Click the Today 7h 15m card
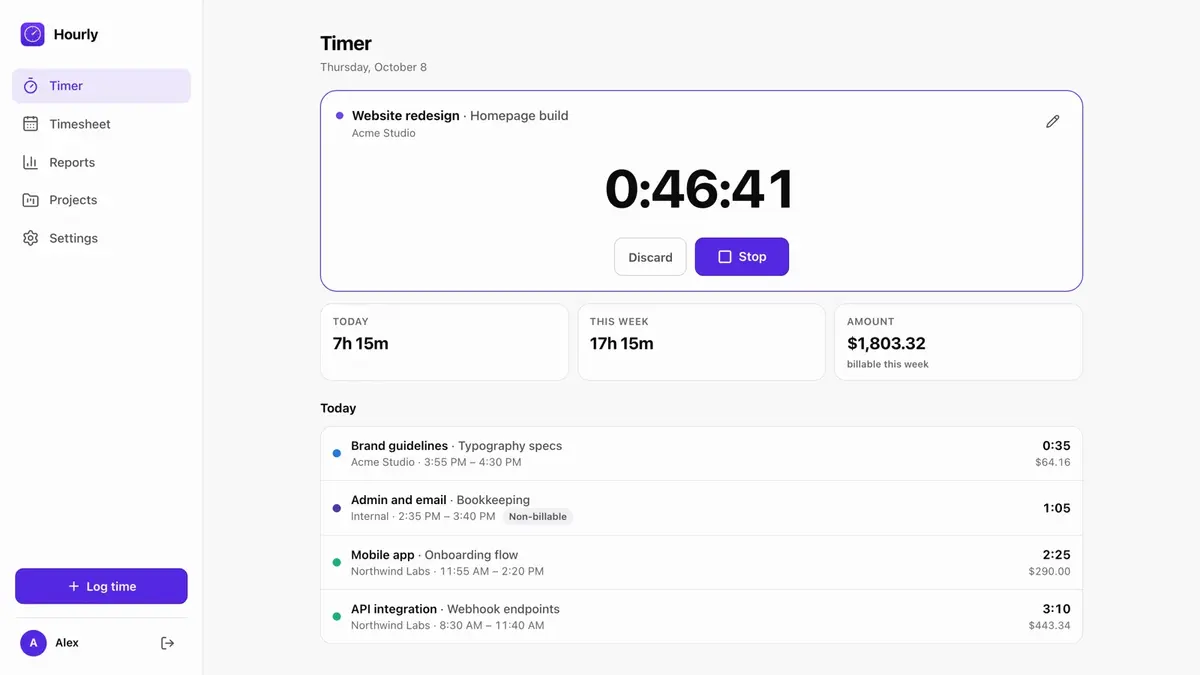The height and width of the screenshot is (675, 1200). [x=444, y=342]
